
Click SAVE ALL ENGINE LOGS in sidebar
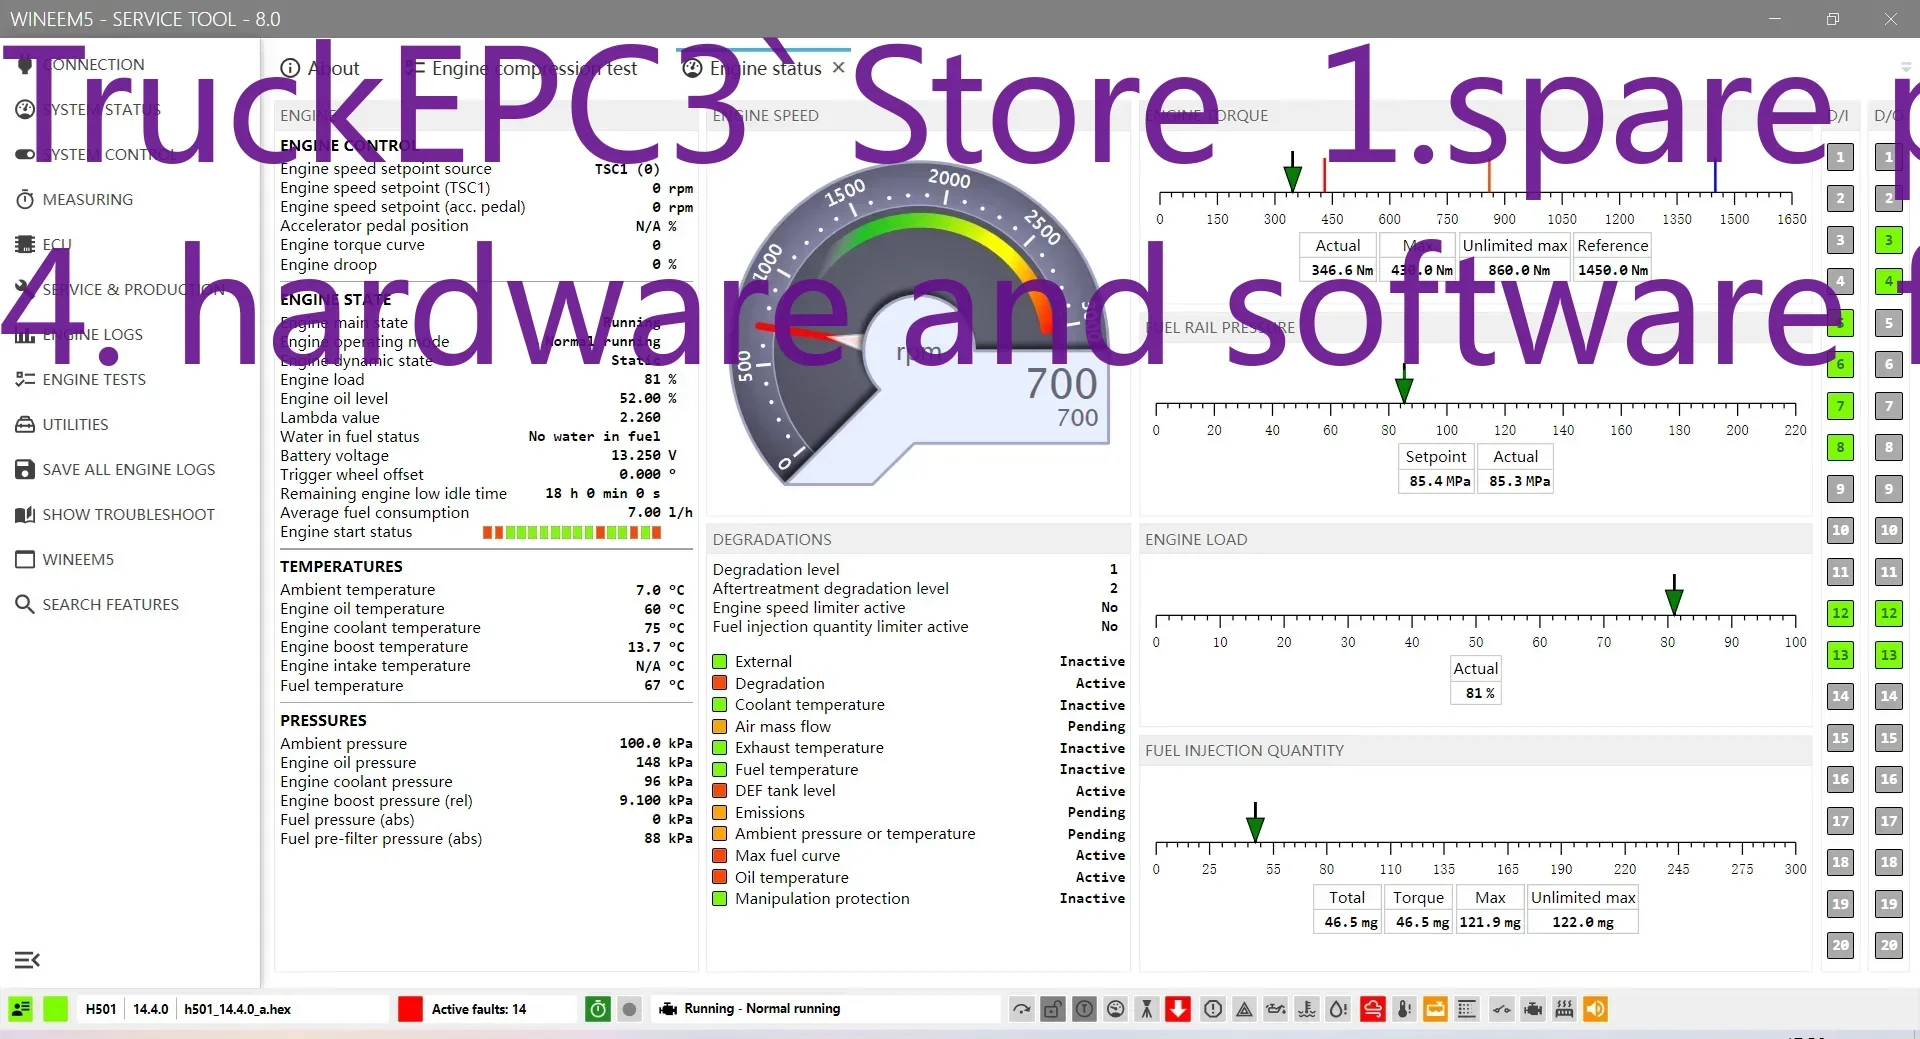tap(128, 469)
